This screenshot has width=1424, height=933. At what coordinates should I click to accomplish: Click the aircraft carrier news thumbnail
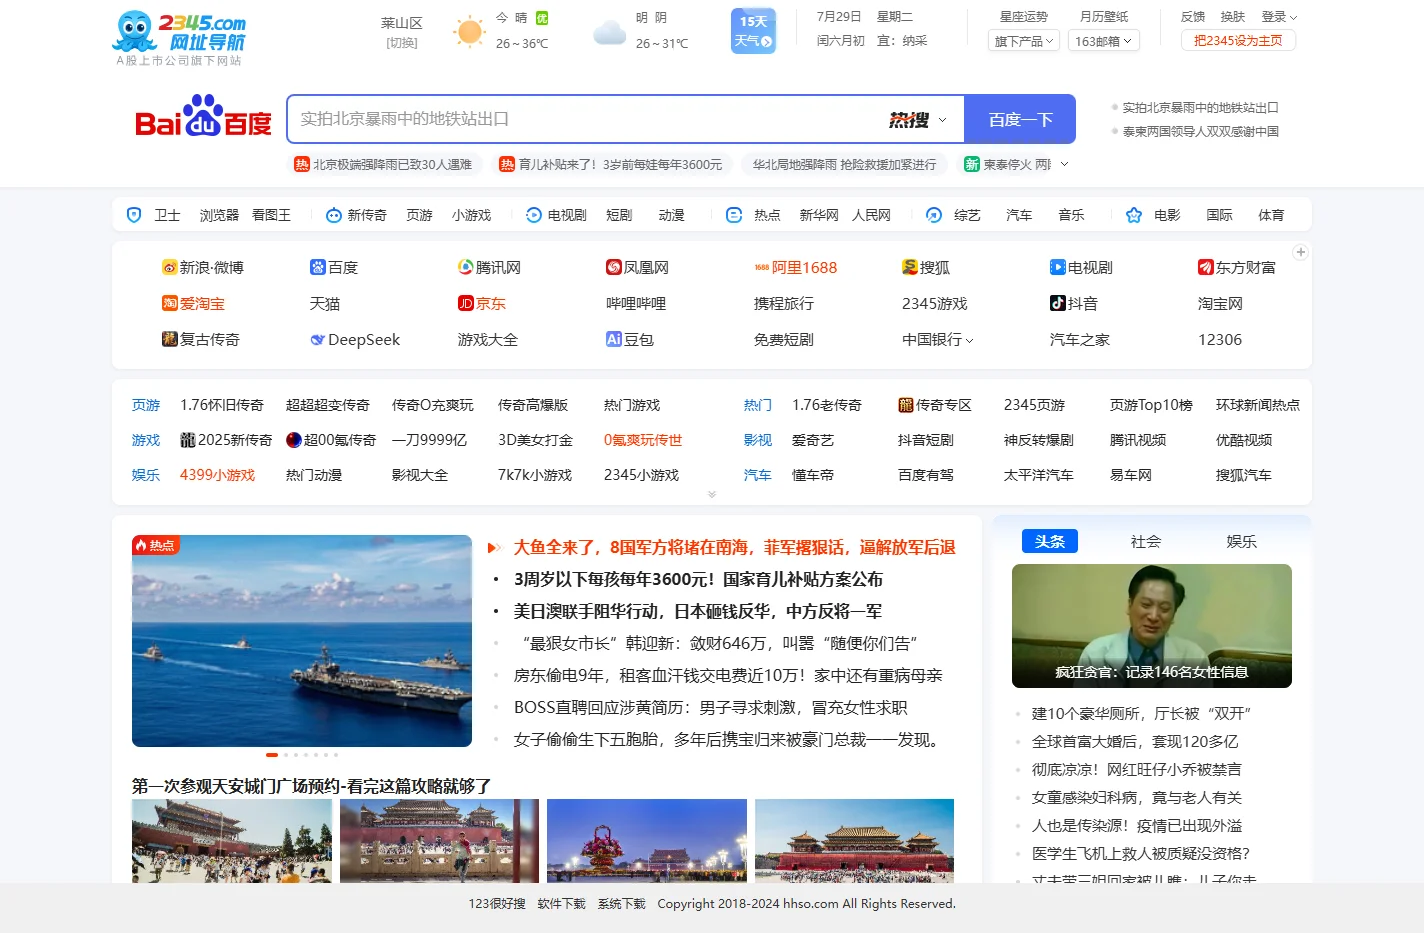[302, 641]
